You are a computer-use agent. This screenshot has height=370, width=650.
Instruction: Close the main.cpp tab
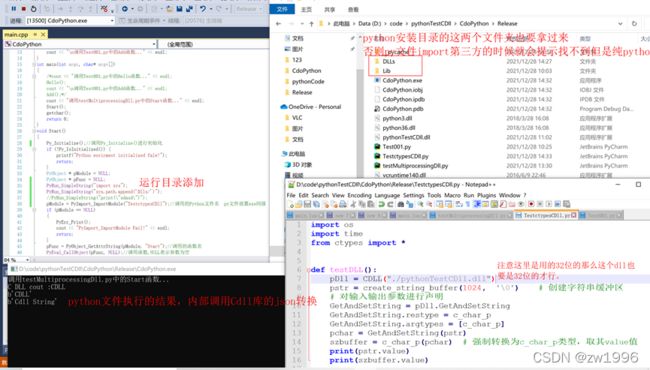pos(43,34)
